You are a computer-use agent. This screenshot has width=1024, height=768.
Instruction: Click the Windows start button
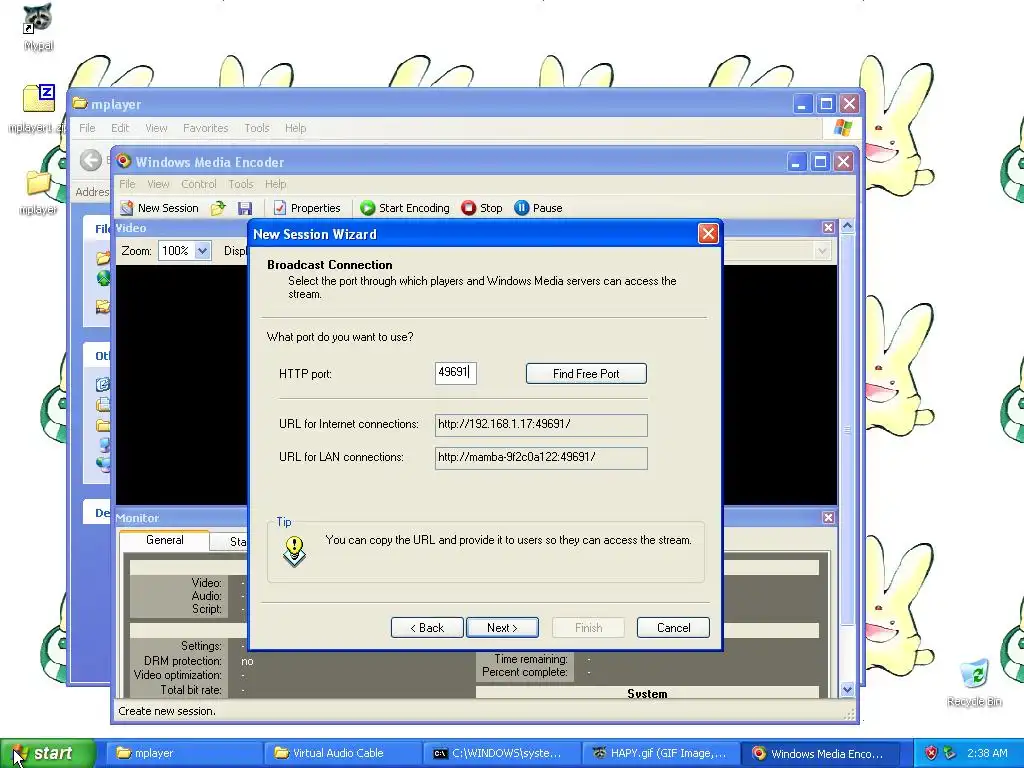[x=48, y=753]
